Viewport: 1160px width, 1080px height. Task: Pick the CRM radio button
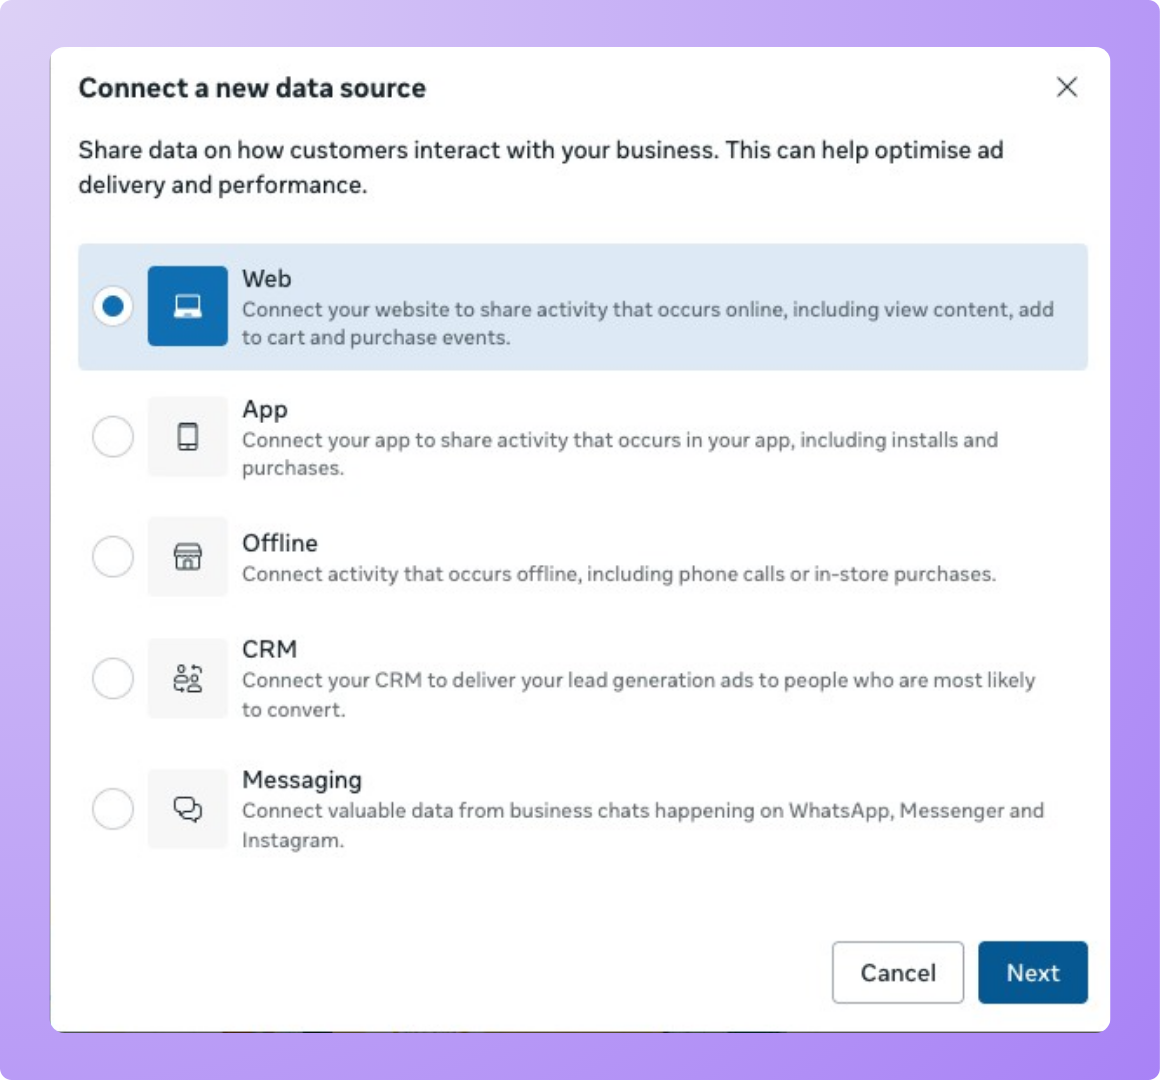(x=113, y=679)
